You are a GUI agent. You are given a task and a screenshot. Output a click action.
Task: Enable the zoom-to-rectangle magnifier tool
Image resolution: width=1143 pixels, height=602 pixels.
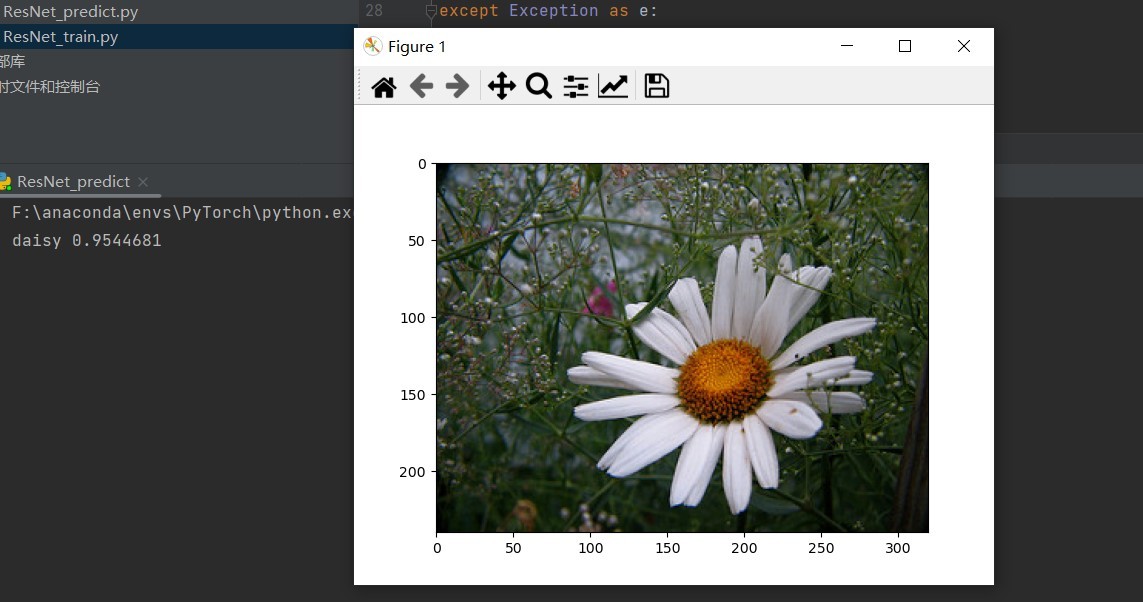[x=539, y=86]
